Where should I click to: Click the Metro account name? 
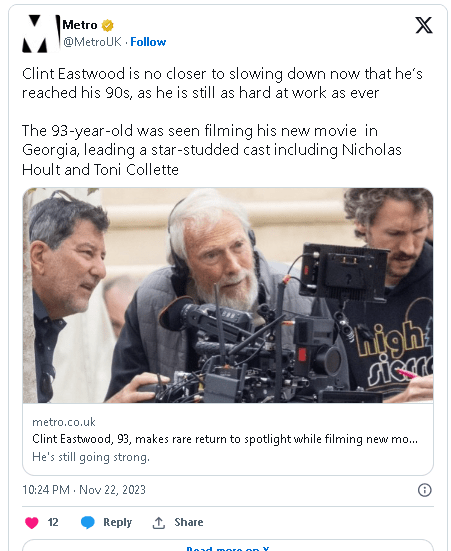click(80, 25)
